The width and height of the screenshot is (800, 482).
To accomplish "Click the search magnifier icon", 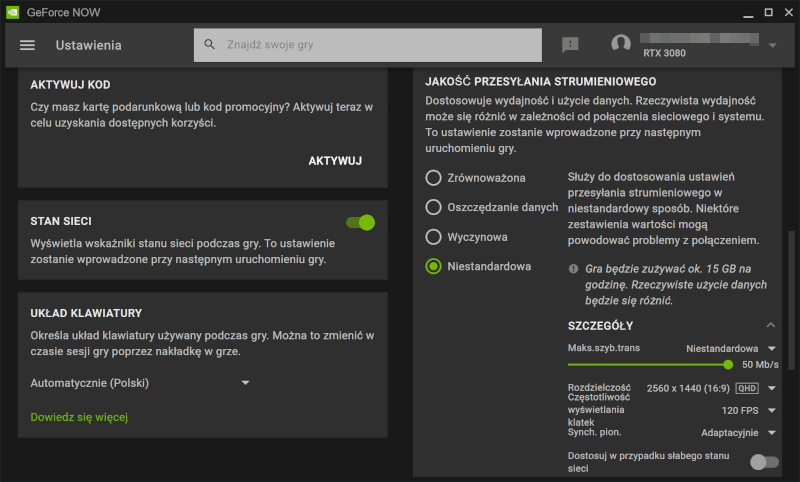I will click(x=210, y=45).
